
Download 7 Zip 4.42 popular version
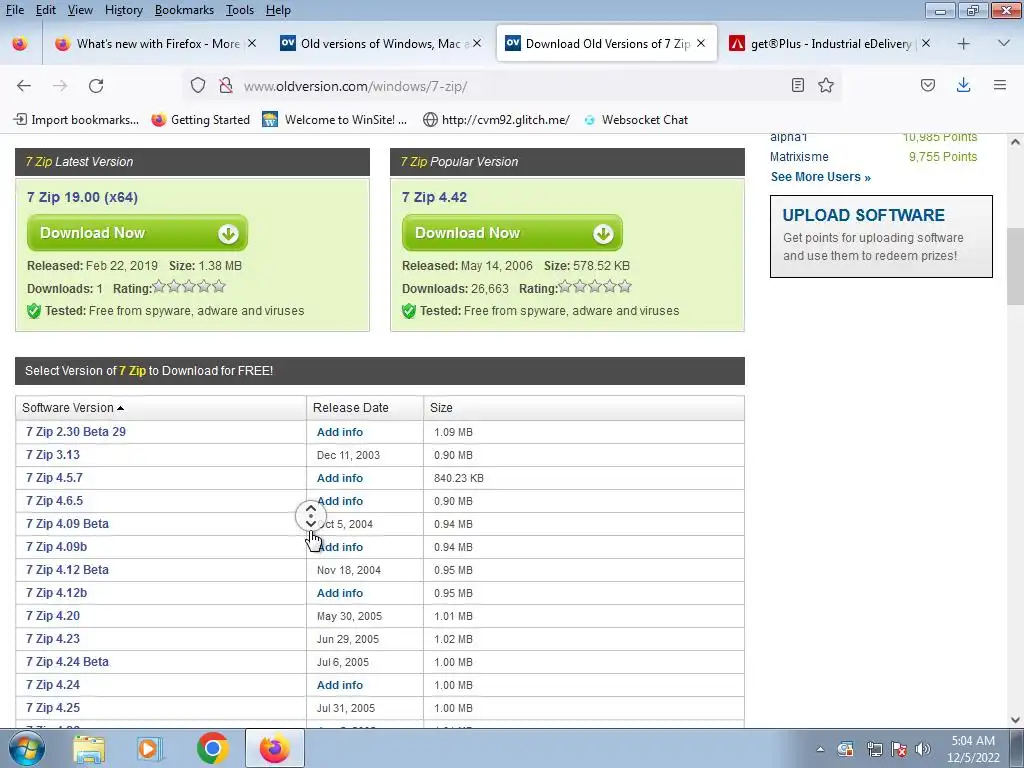512,233
